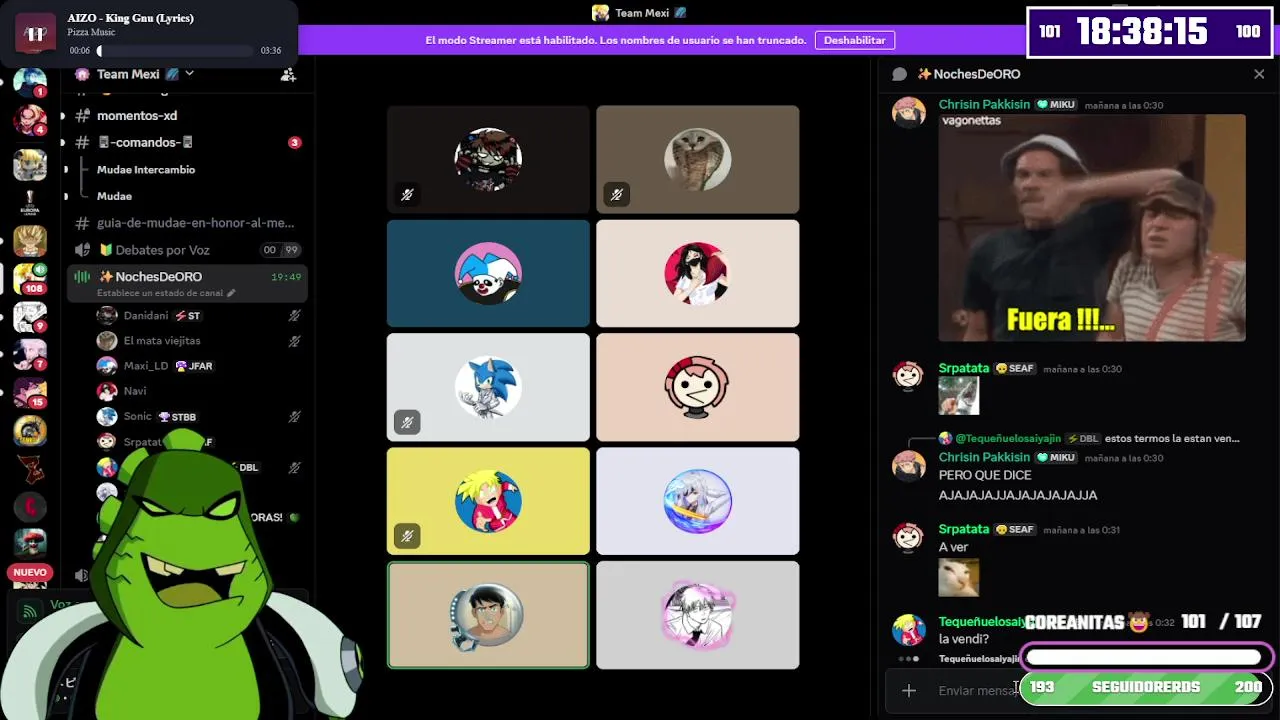The width and height of the screenshot is (1280, 720).
Task: Click Navi avatar in voice list
Action: pos(107,391)
